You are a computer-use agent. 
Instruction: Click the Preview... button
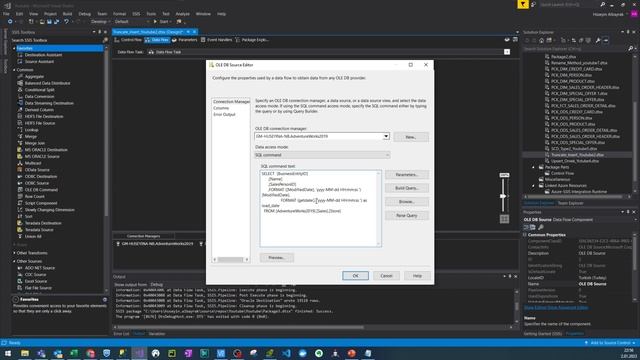277,258
